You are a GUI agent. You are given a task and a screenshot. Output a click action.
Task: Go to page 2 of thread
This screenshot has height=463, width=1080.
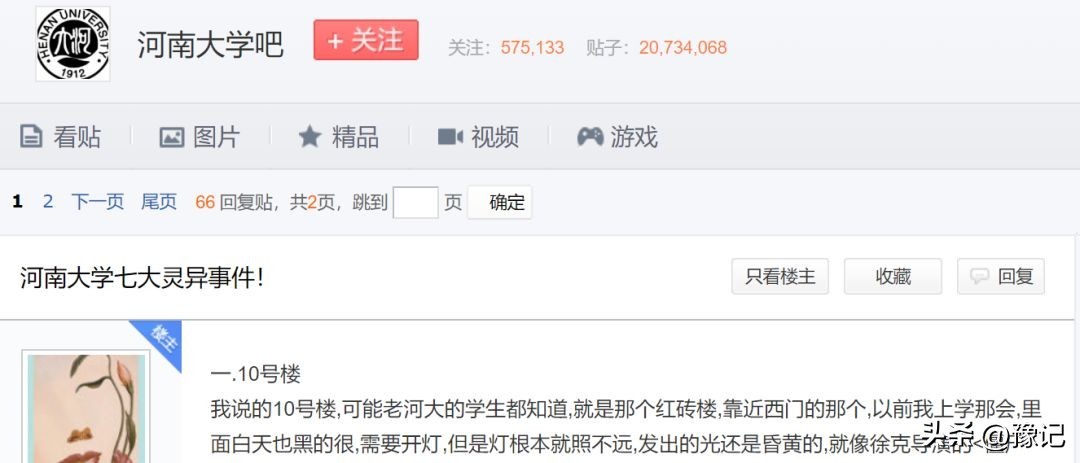pos(48,202)
